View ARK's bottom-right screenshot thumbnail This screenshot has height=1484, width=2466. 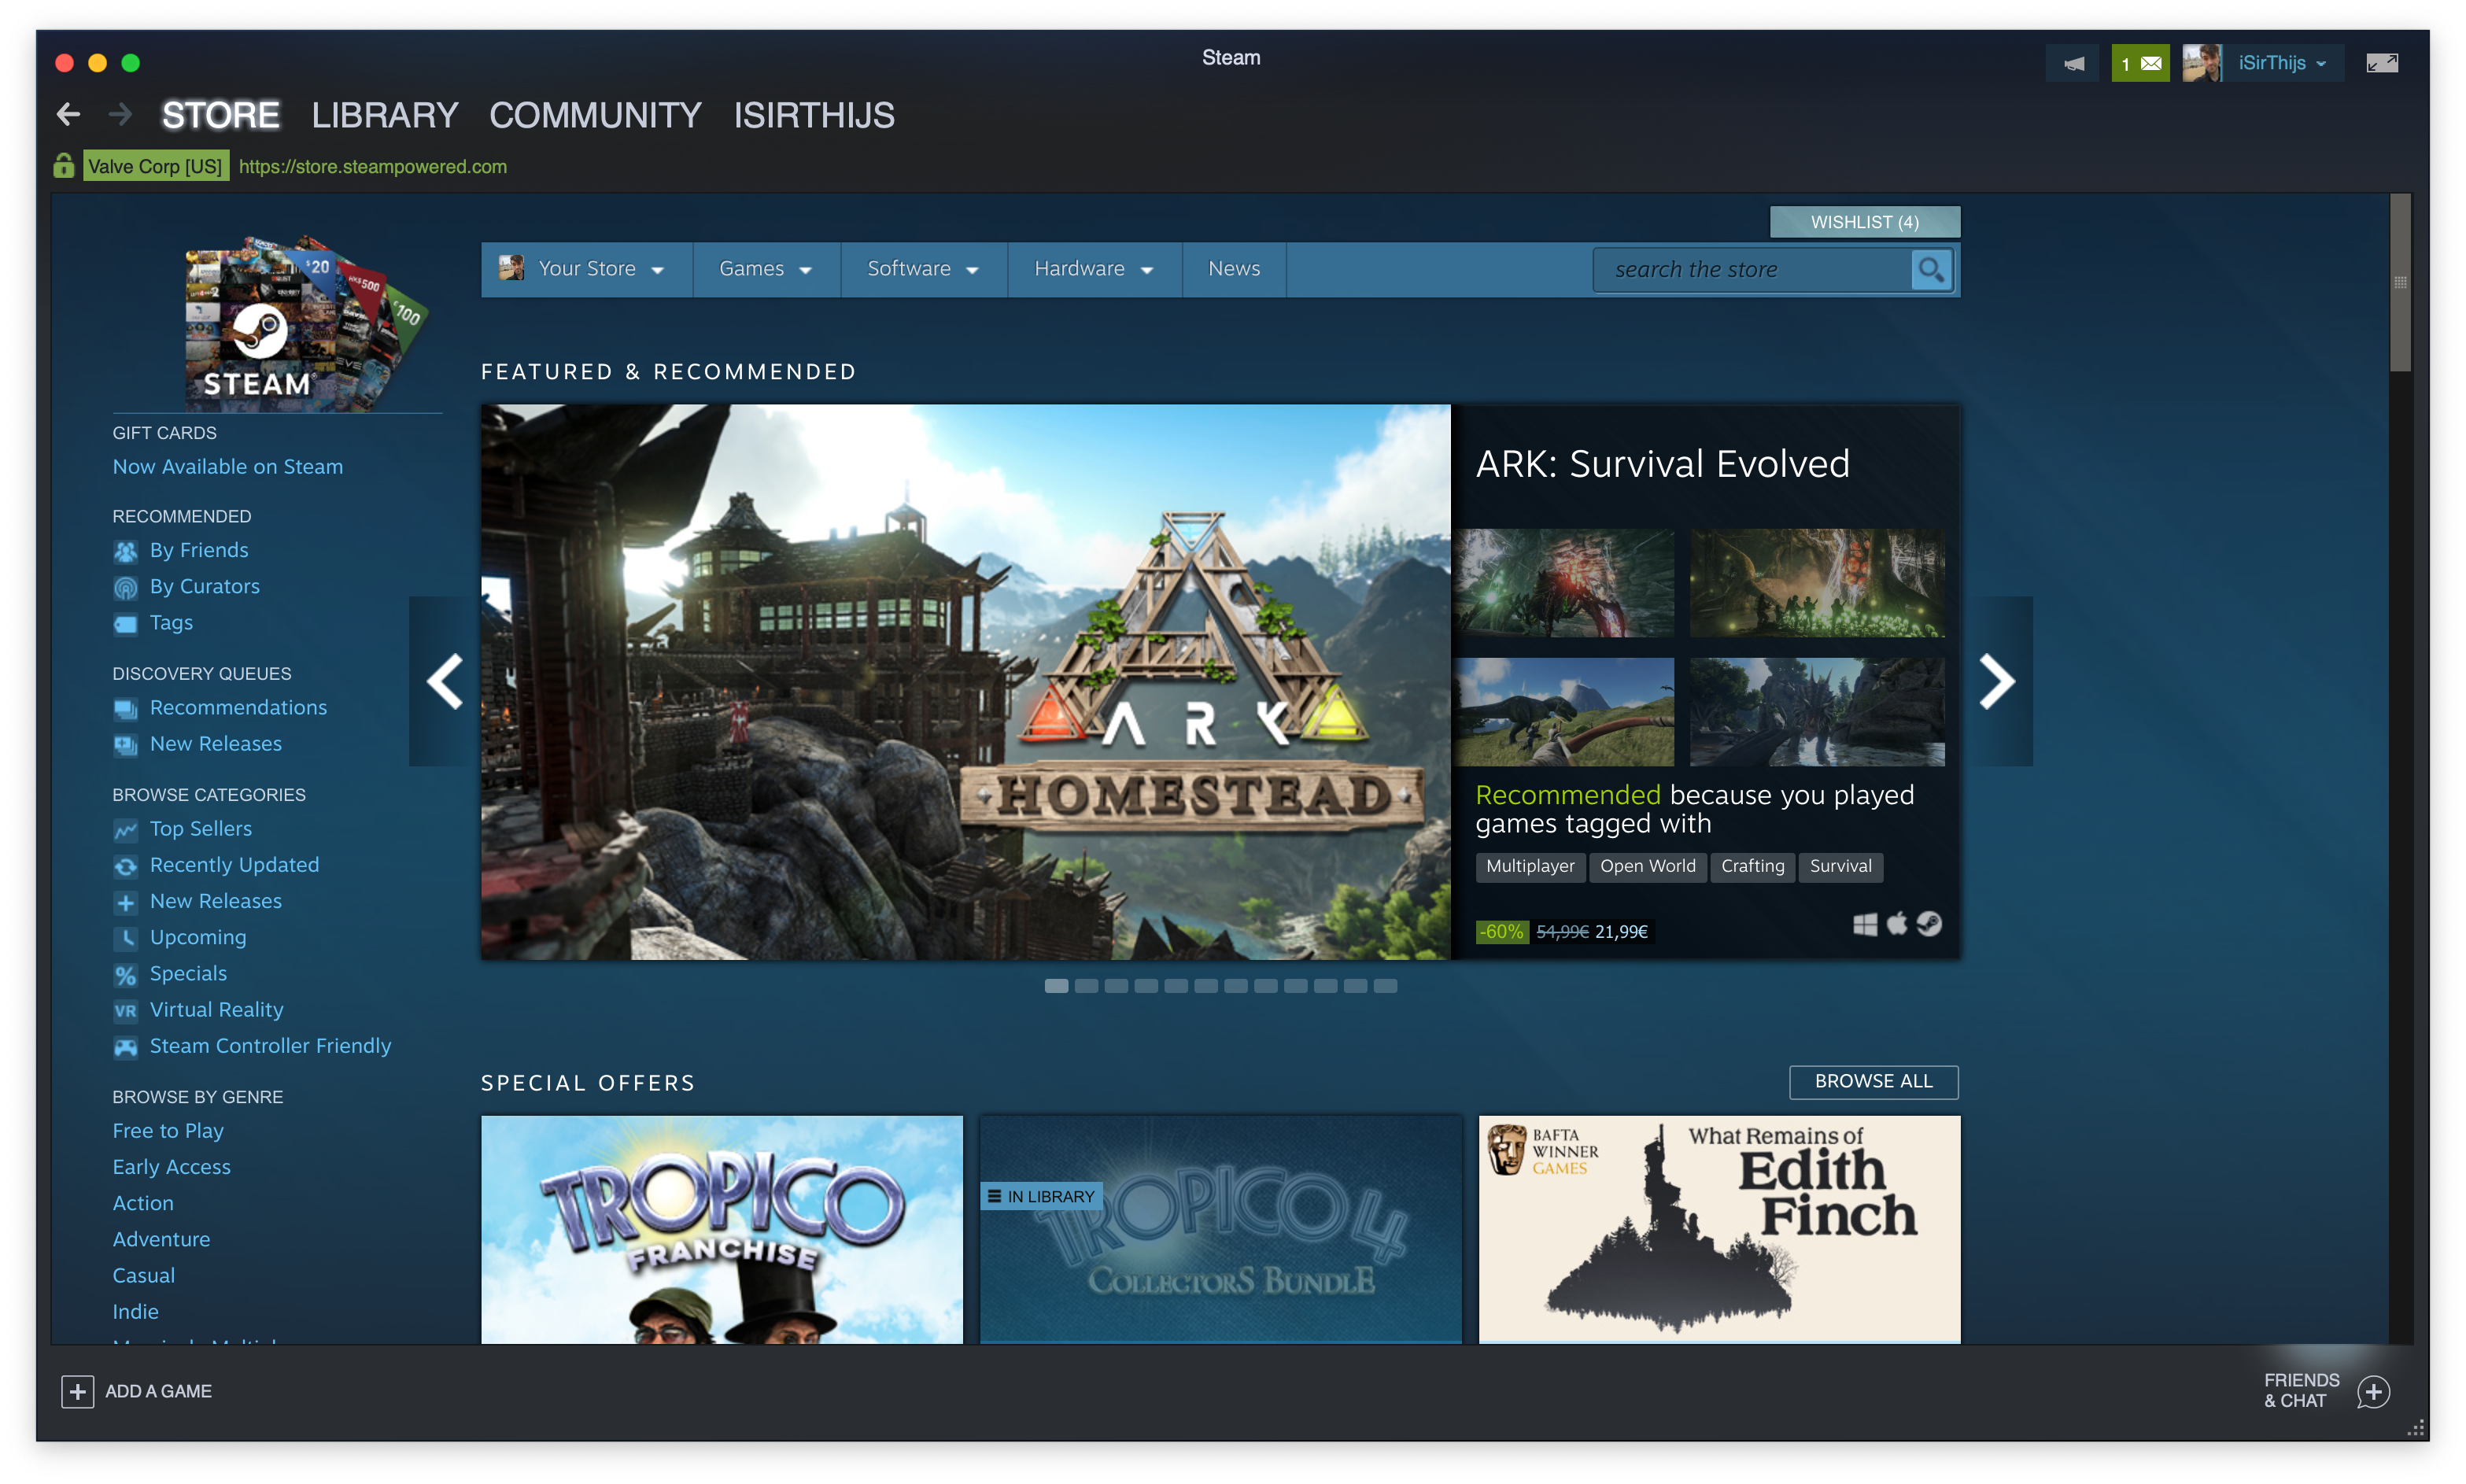point(1817,711)
